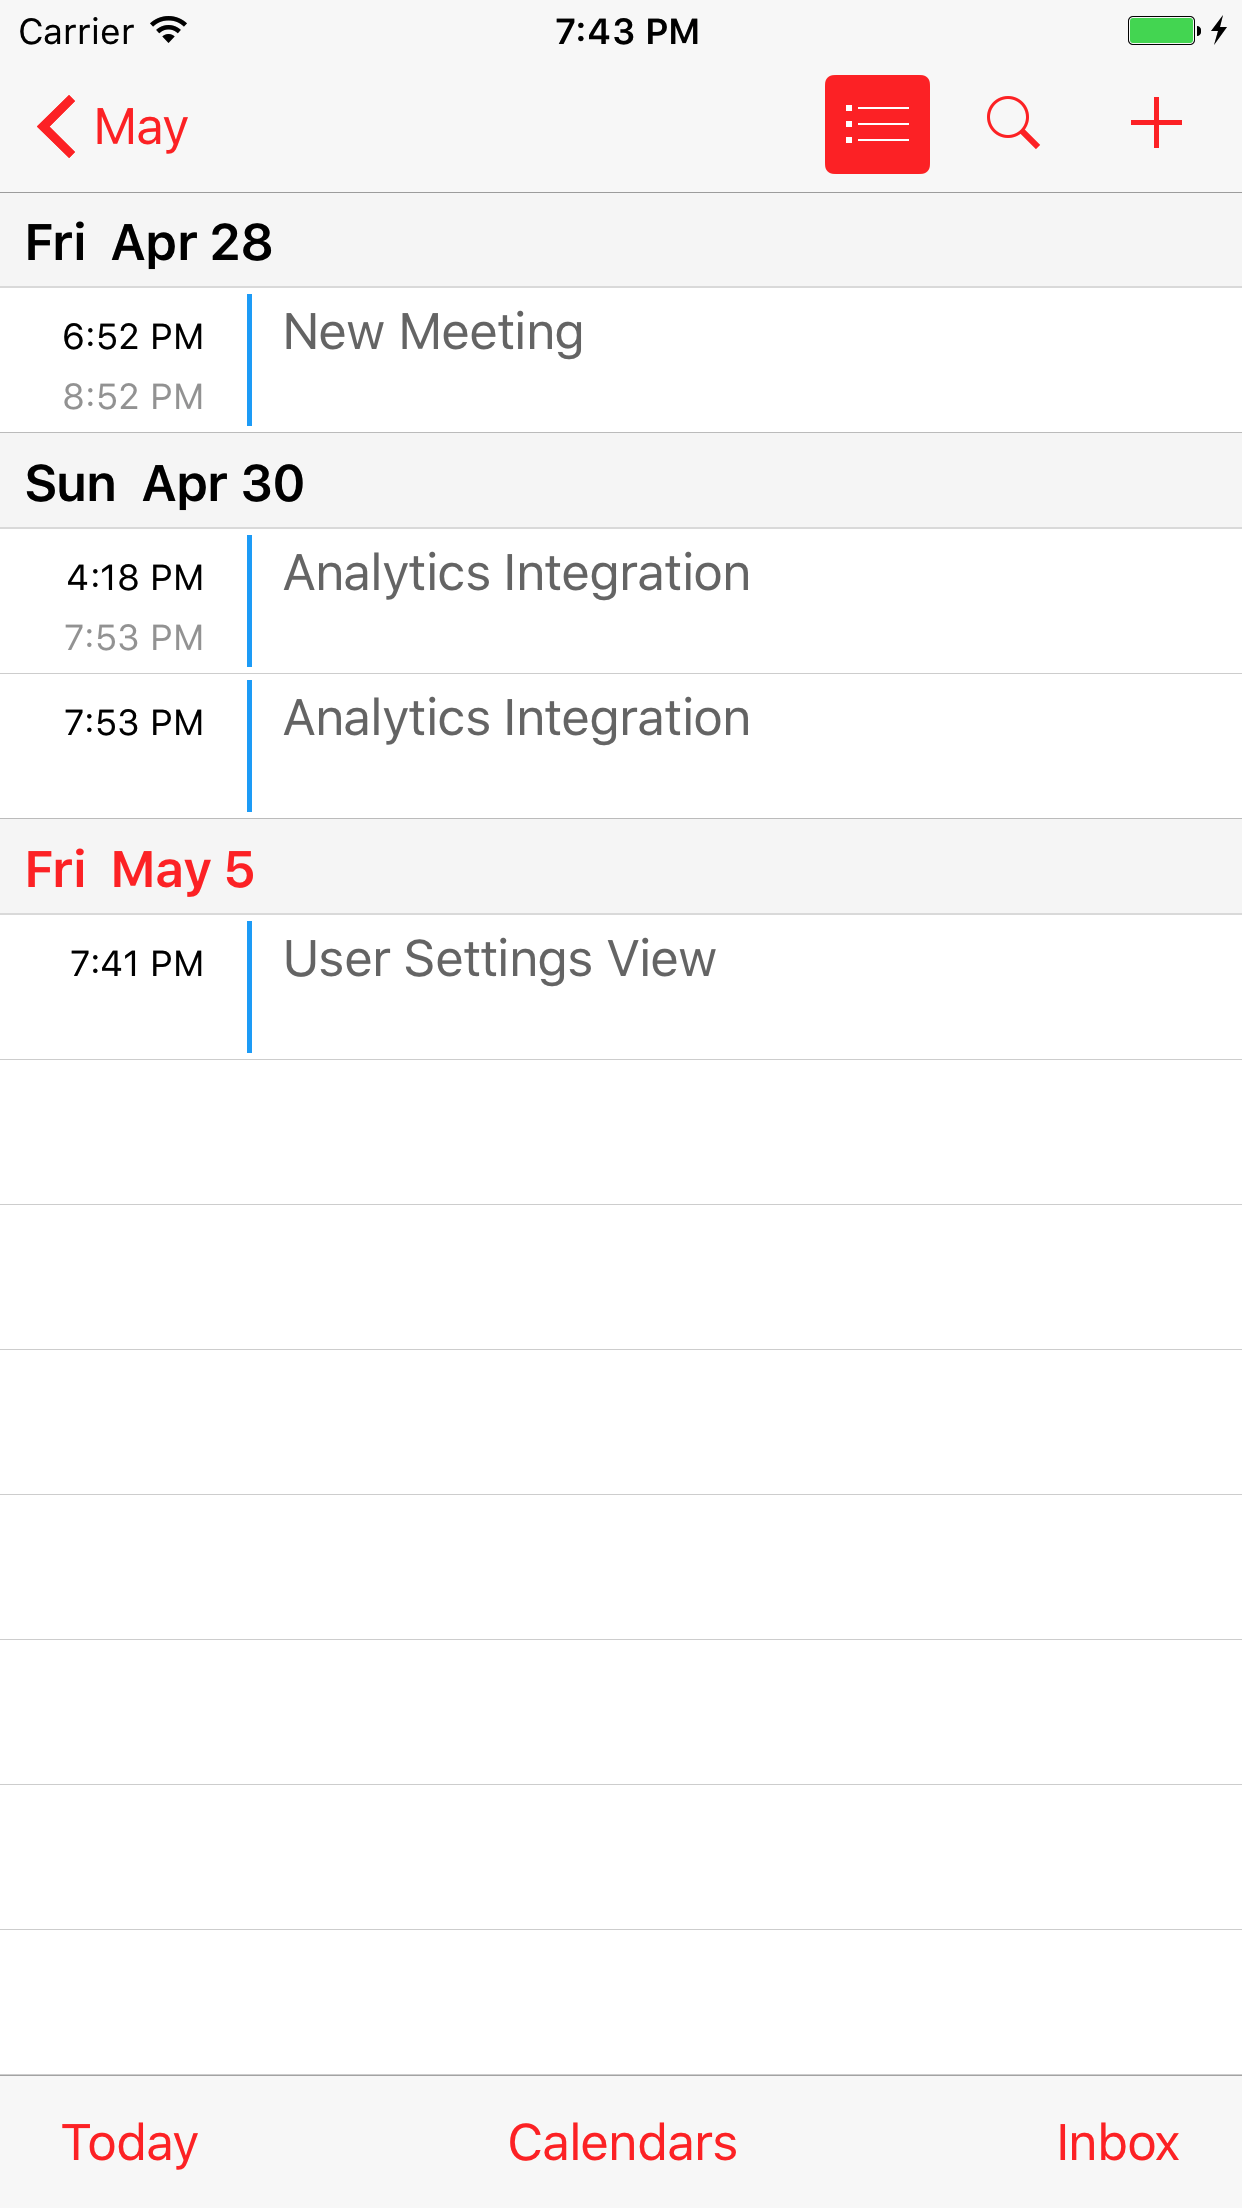Open the Analytics Integration event at 7:53 PM
The width and height of the screenshot is (1242, 2208).
[621, 746]
